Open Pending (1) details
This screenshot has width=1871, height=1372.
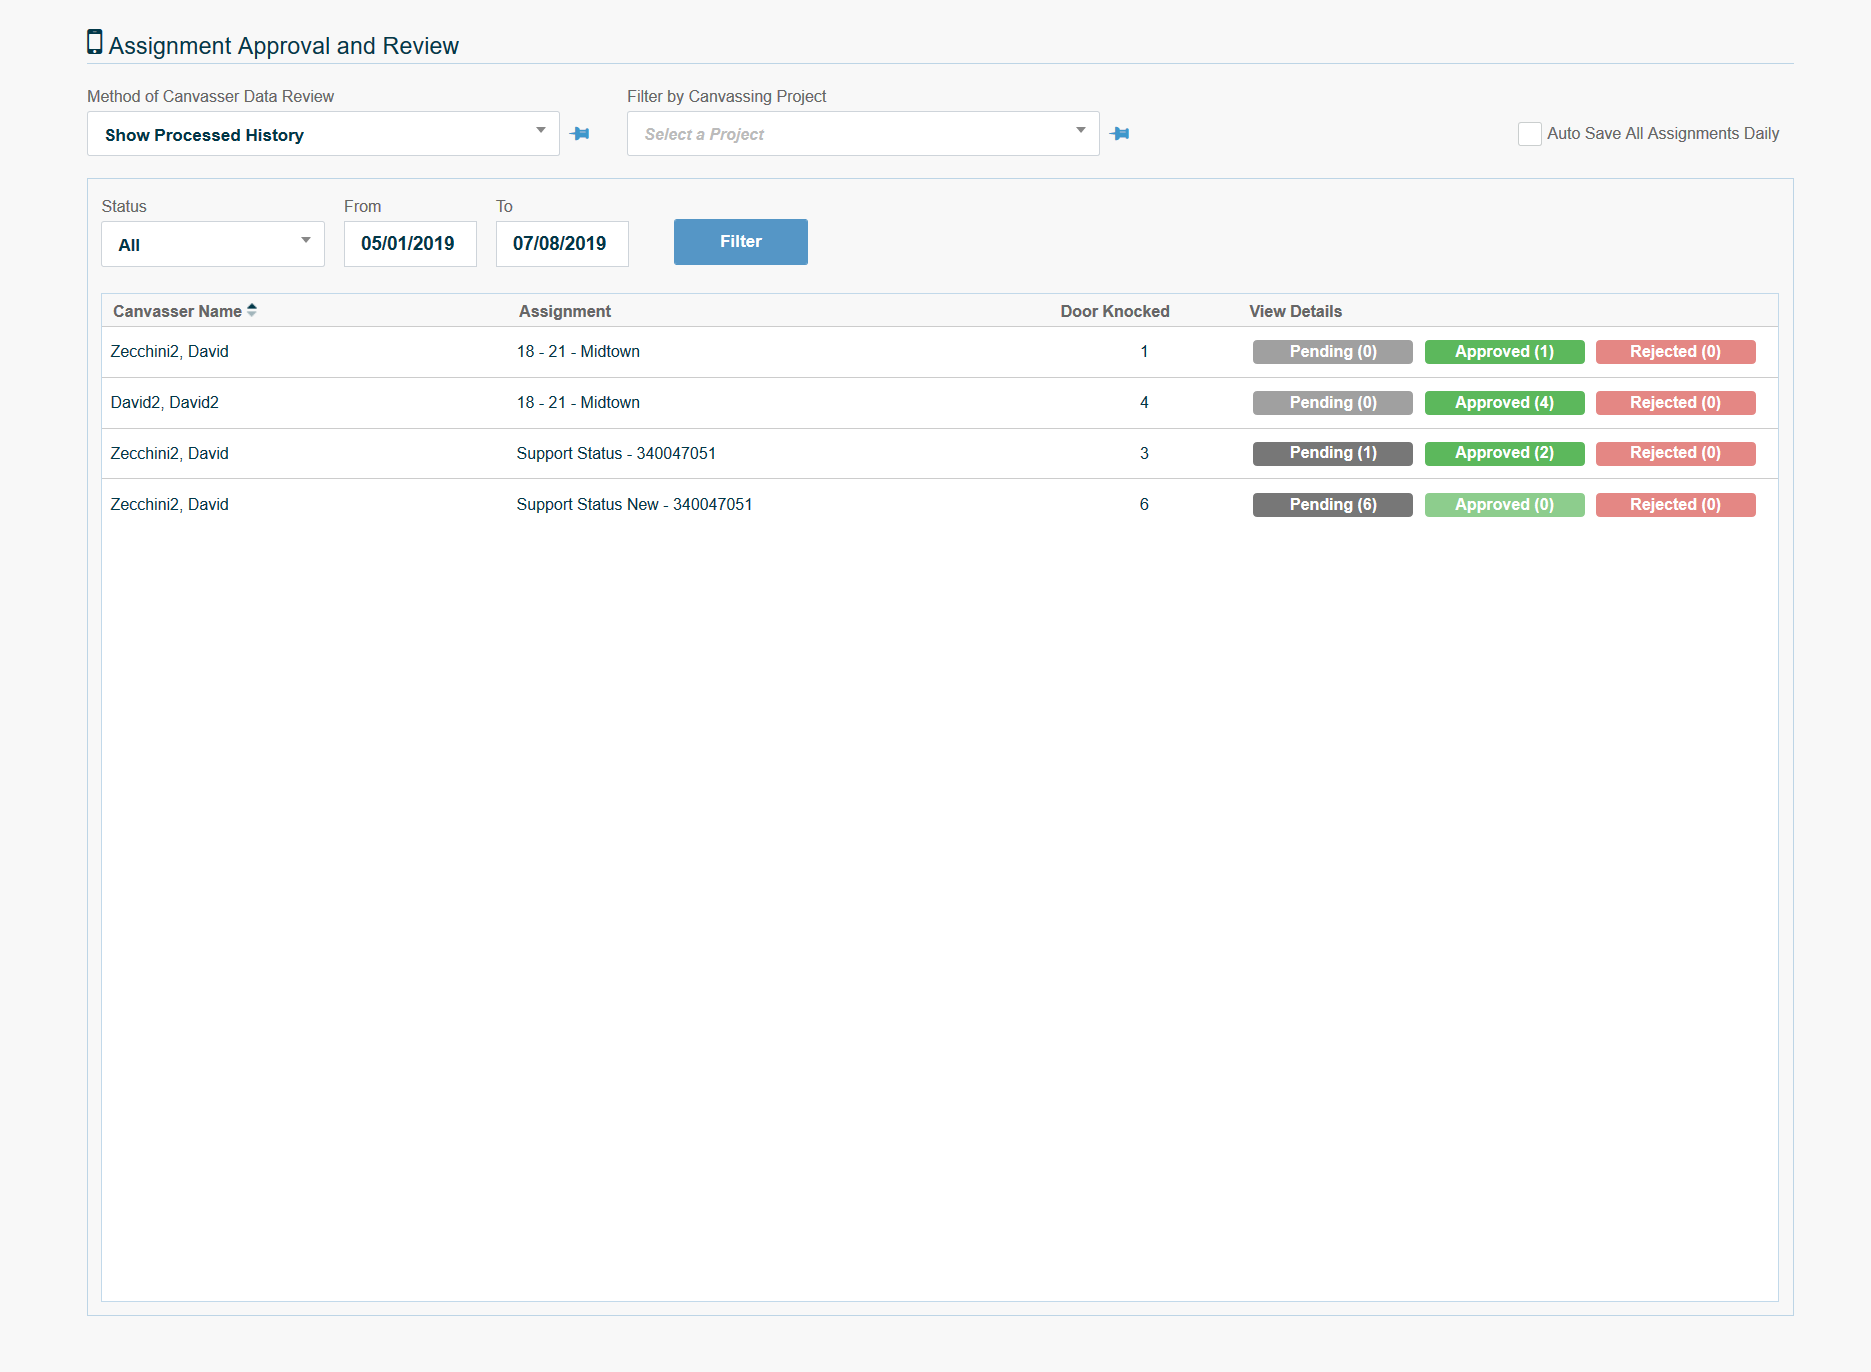[1333, 454]
